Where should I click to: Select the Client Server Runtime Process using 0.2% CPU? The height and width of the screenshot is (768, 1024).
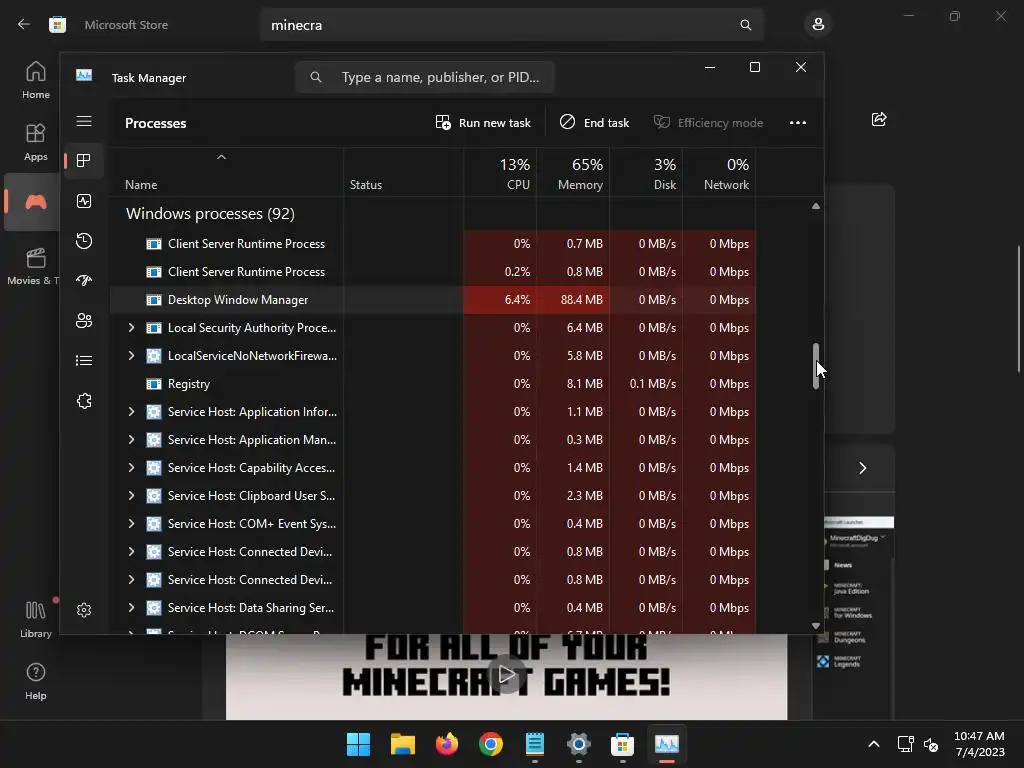pyautogui.click(x=433, y=272)
